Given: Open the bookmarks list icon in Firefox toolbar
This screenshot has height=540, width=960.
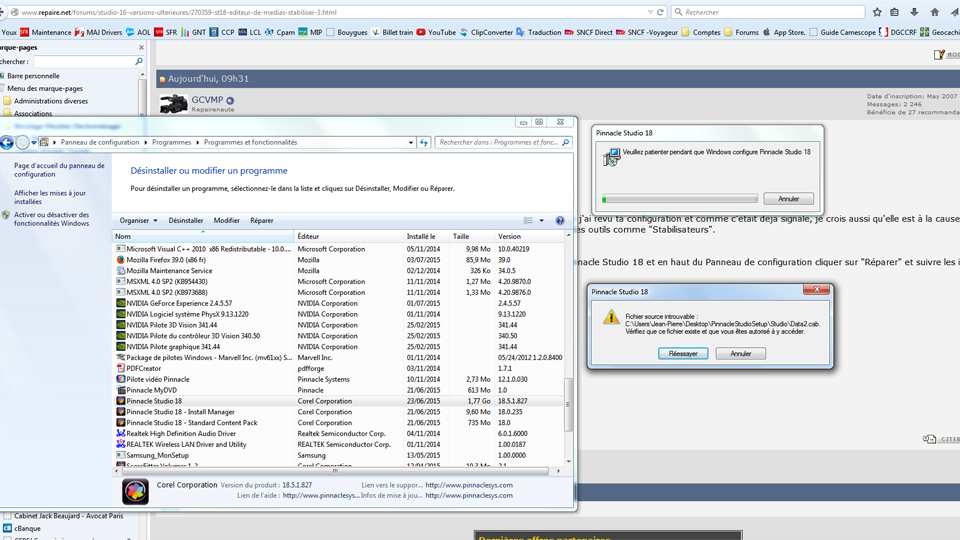Looking at the screenshot, I should coord(894,12).
